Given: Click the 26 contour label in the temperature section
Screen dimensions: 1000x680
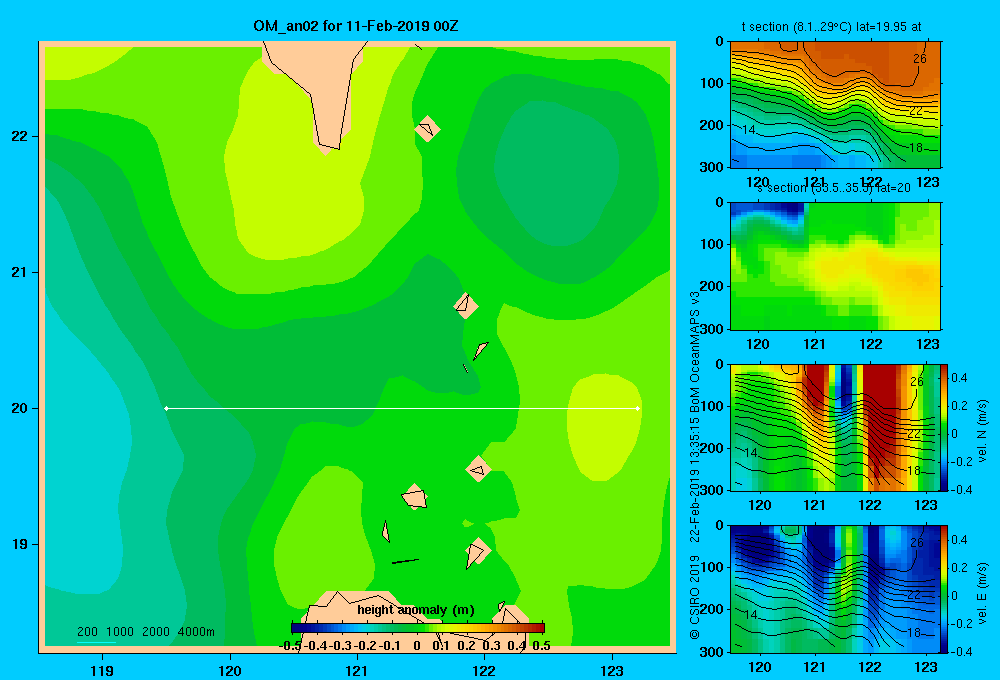Looking at the screenshot, I should pyautogui.click(x=920, y=59).
